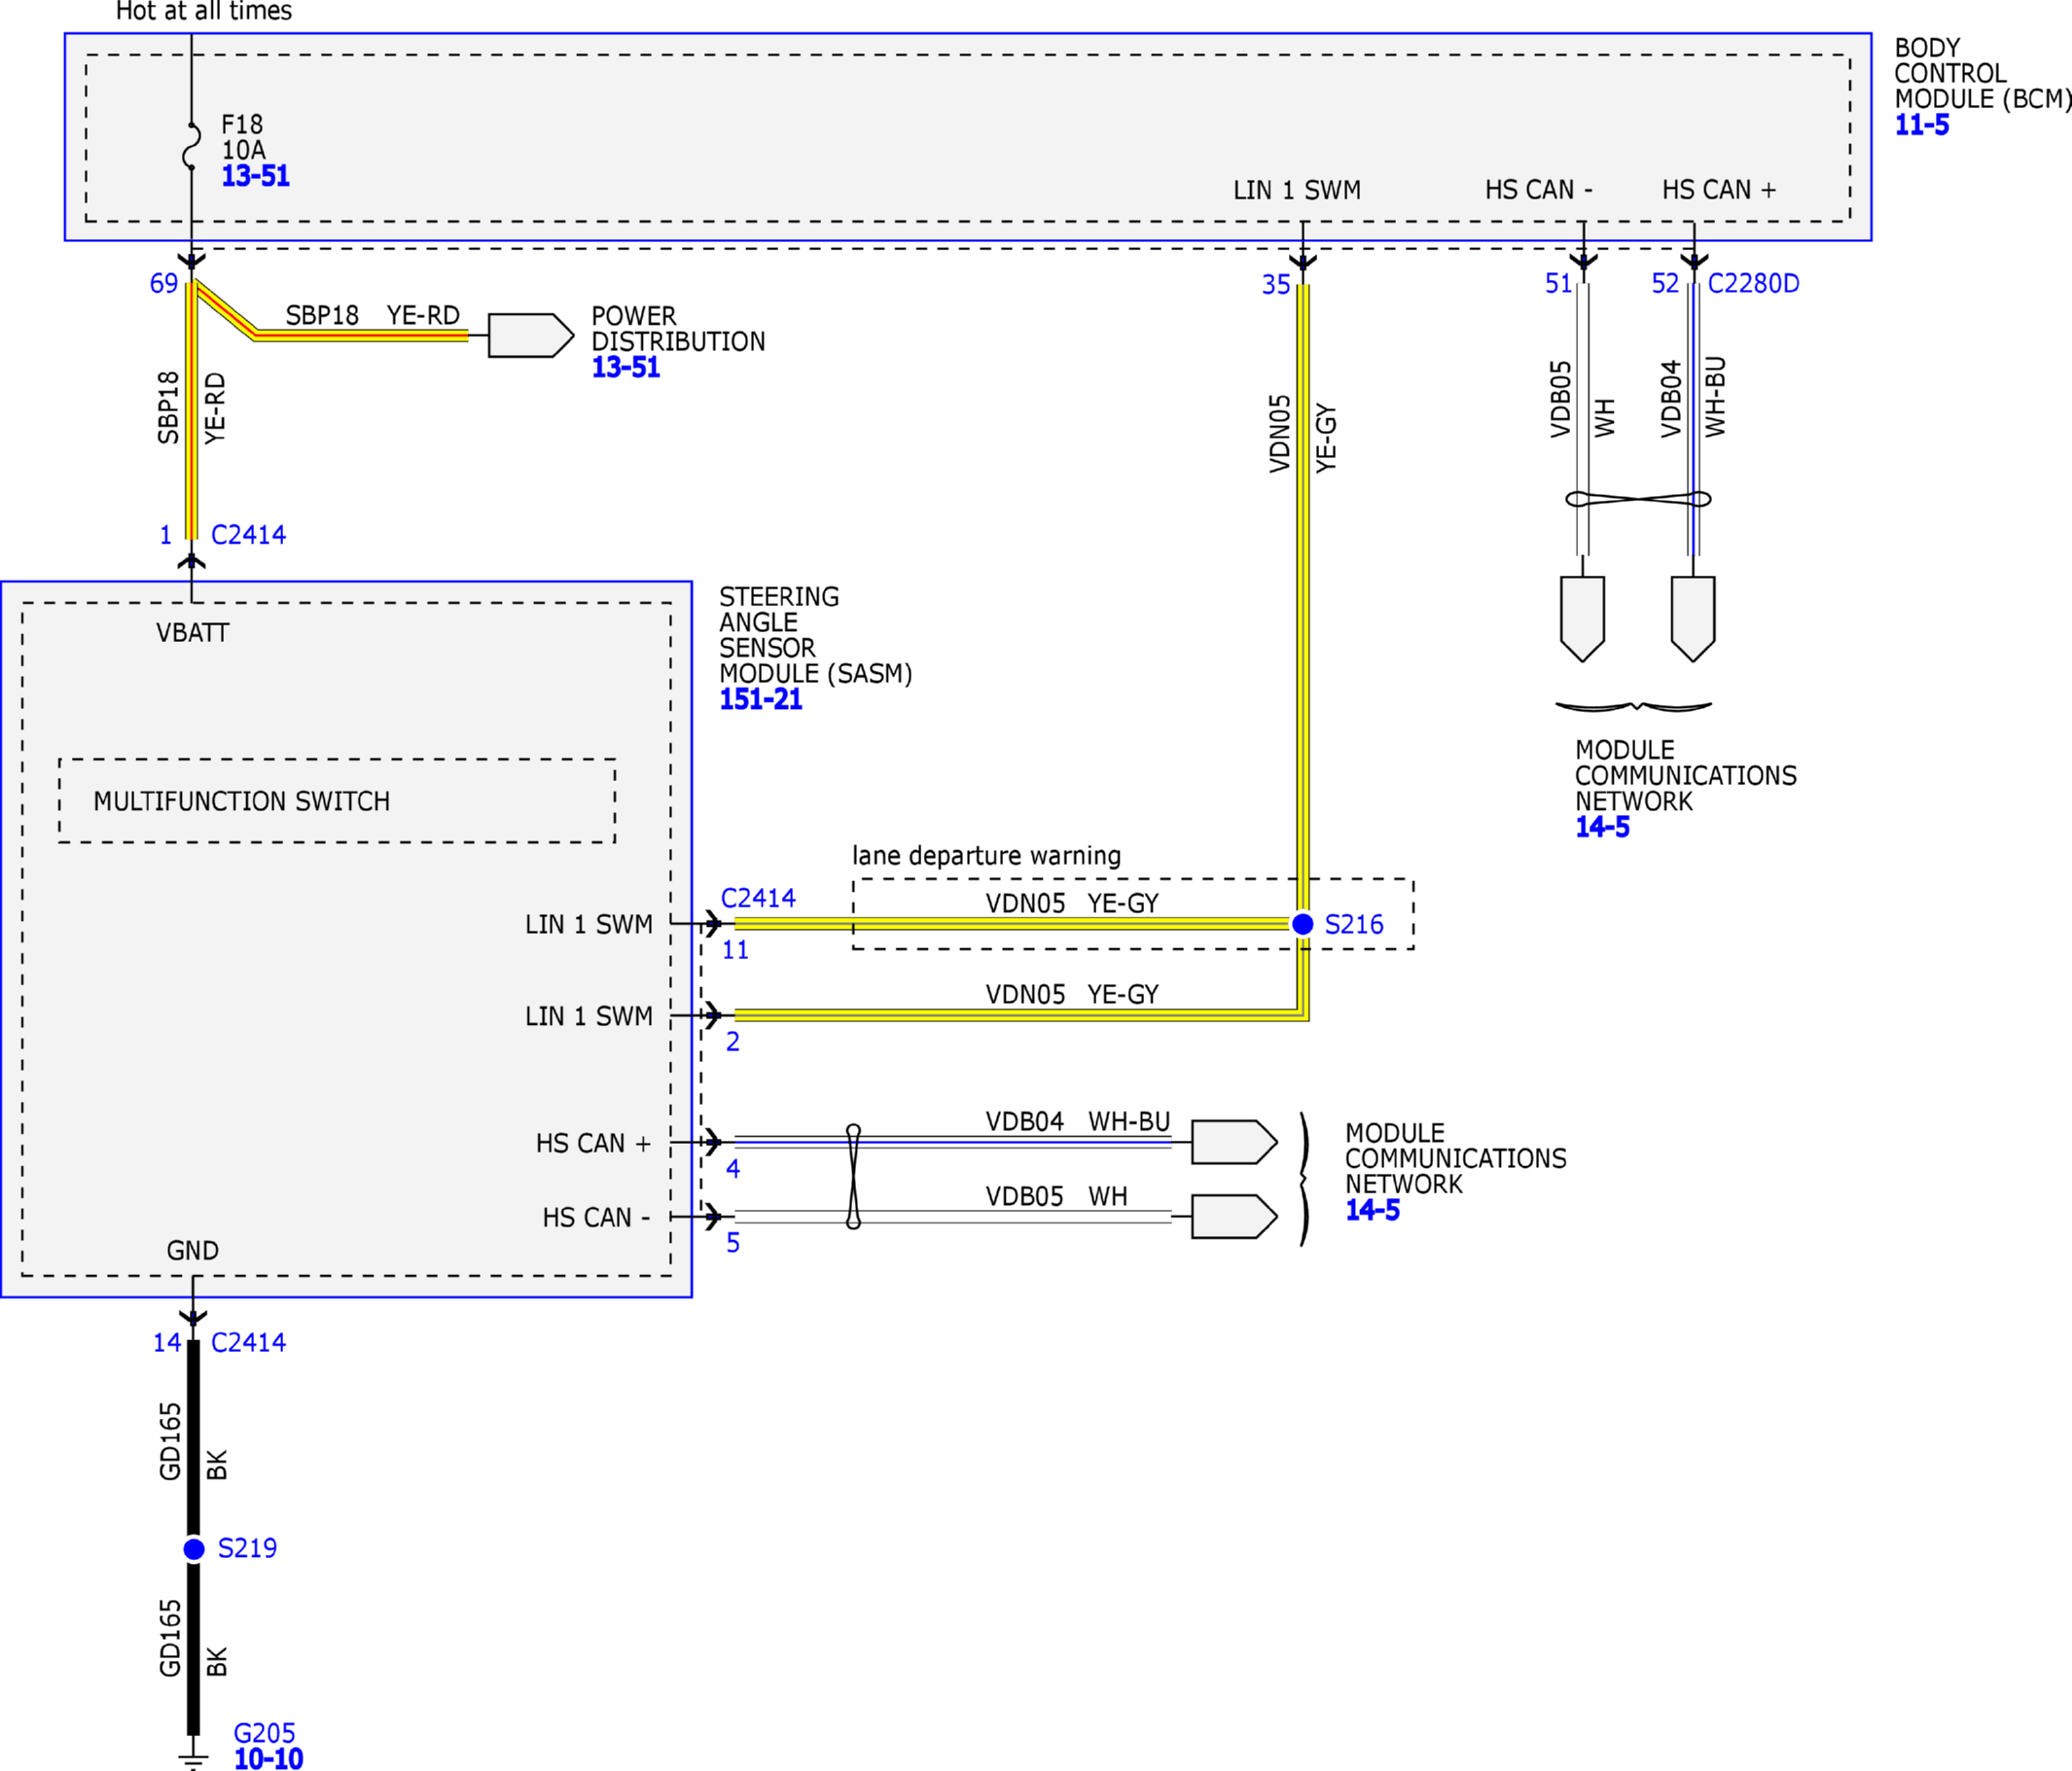
Task: Click the F18 10A fuse label
Action: tap(242, 137)
